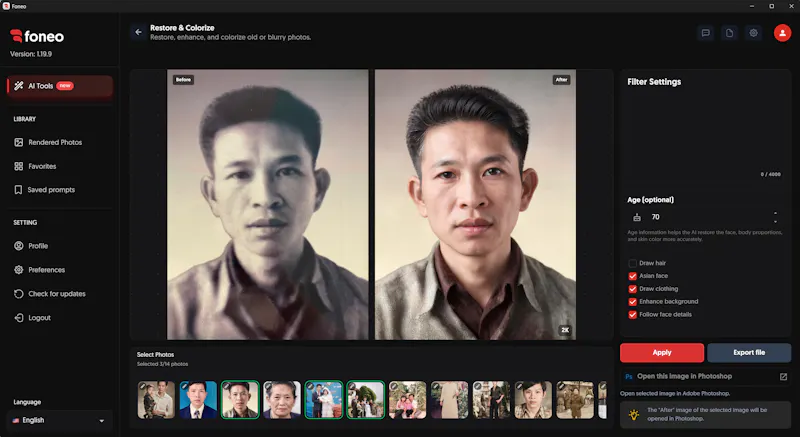
Task: Click the Check for updates refresh icon
Action: 18,294
